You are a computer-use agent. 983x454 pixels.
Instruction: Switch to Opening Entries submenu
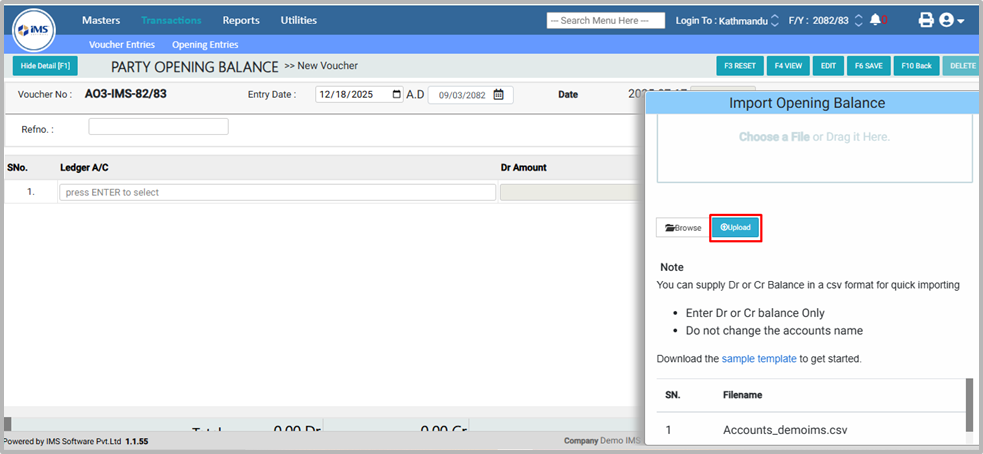pos(205,45)
